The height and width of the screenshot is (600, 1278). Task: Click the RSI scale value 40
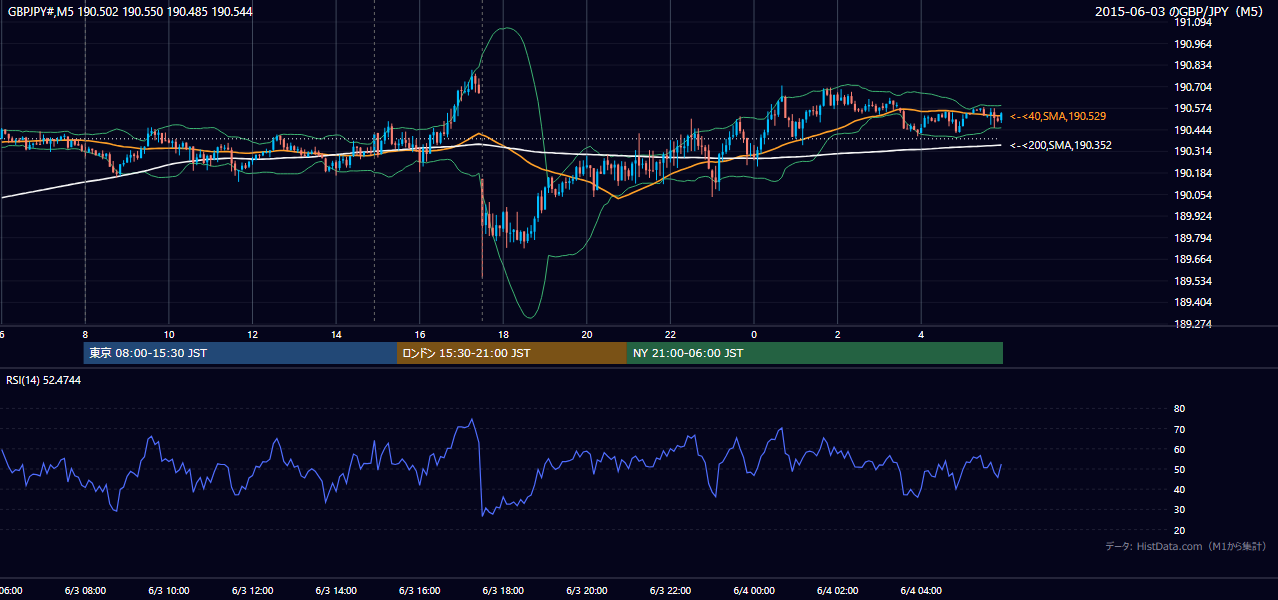coord(1180,489)
